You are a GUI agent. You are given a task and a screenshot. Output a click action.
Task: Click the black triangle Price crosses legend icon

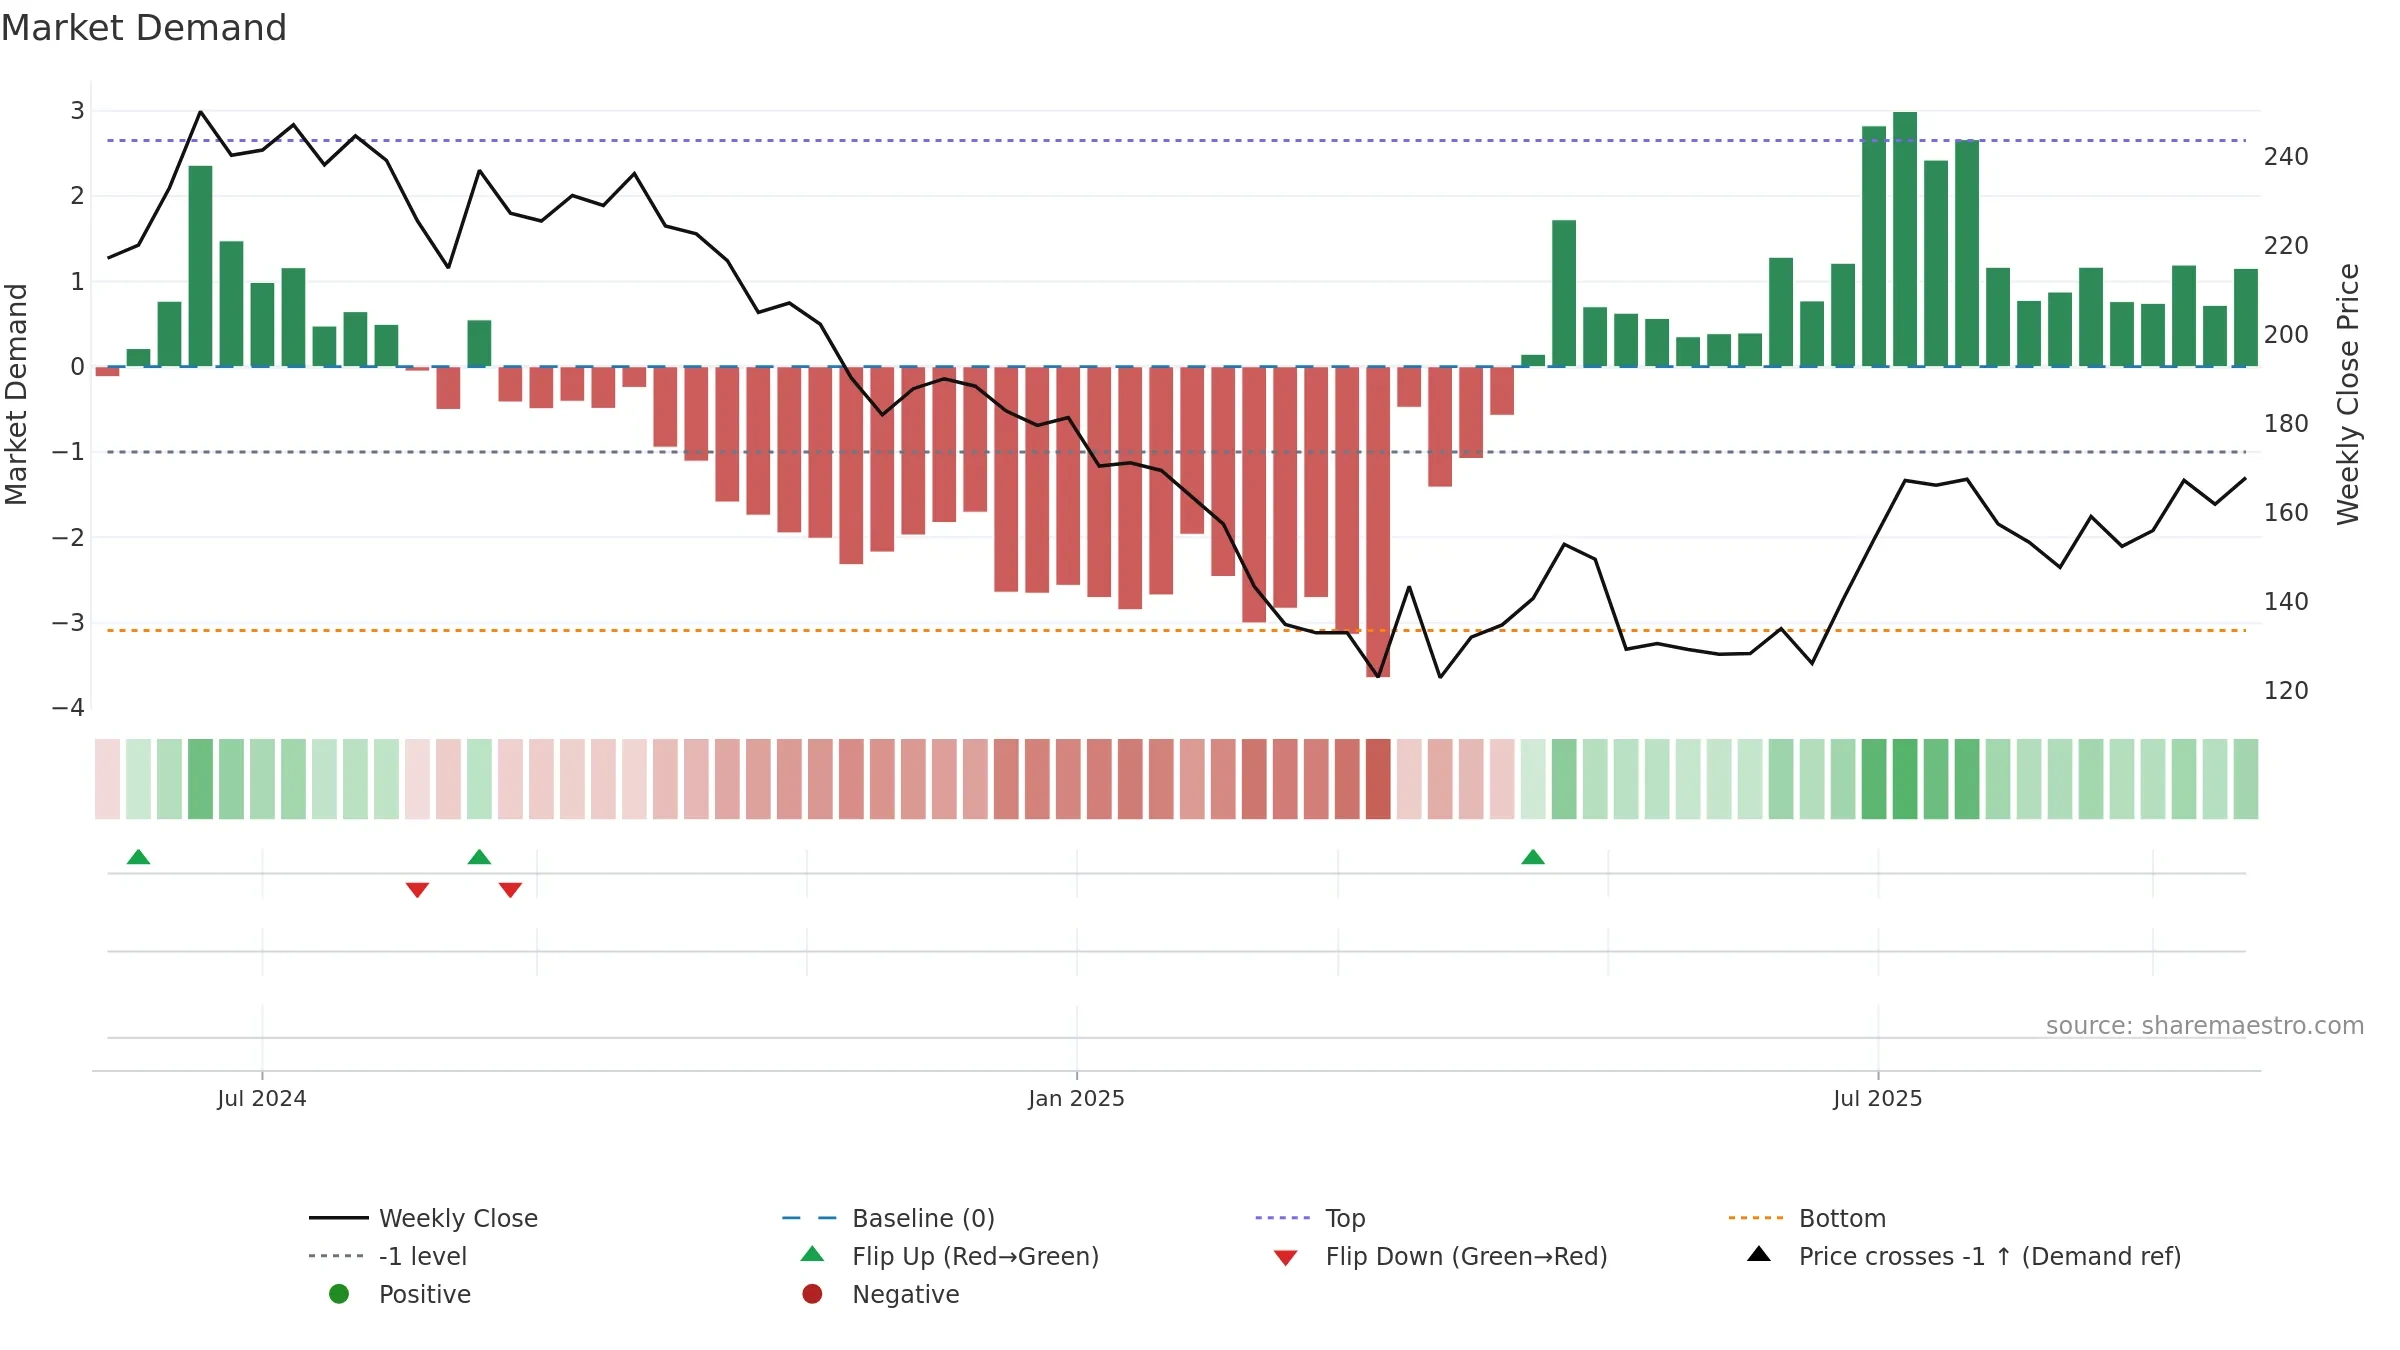[x=1759, y=1254]
